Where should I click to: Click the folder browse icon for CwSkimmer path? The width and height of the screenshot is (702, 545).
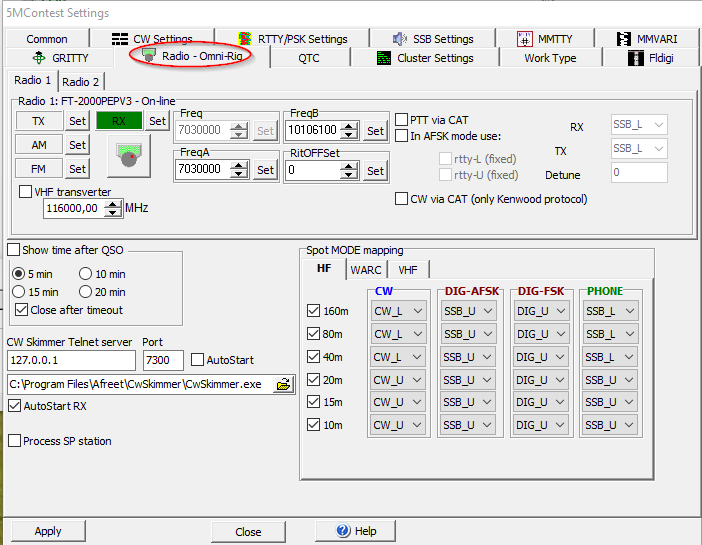(x=283, y=384)
